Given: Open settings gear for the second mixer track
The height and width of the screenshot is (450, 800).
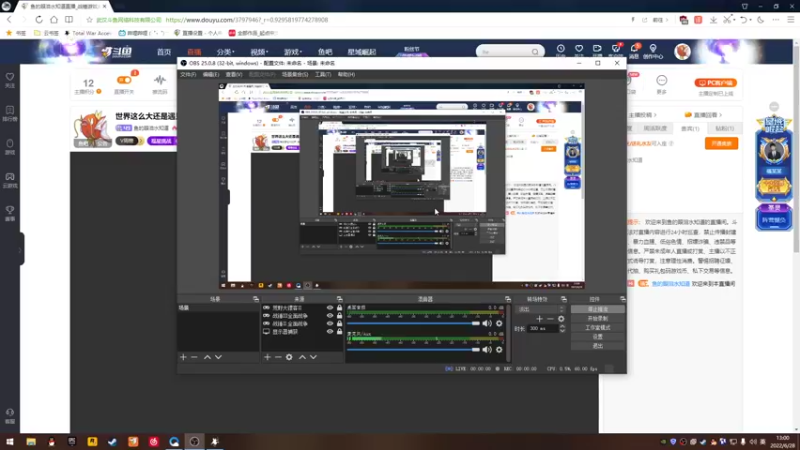Looking at the screenshot, I should 499,349.
